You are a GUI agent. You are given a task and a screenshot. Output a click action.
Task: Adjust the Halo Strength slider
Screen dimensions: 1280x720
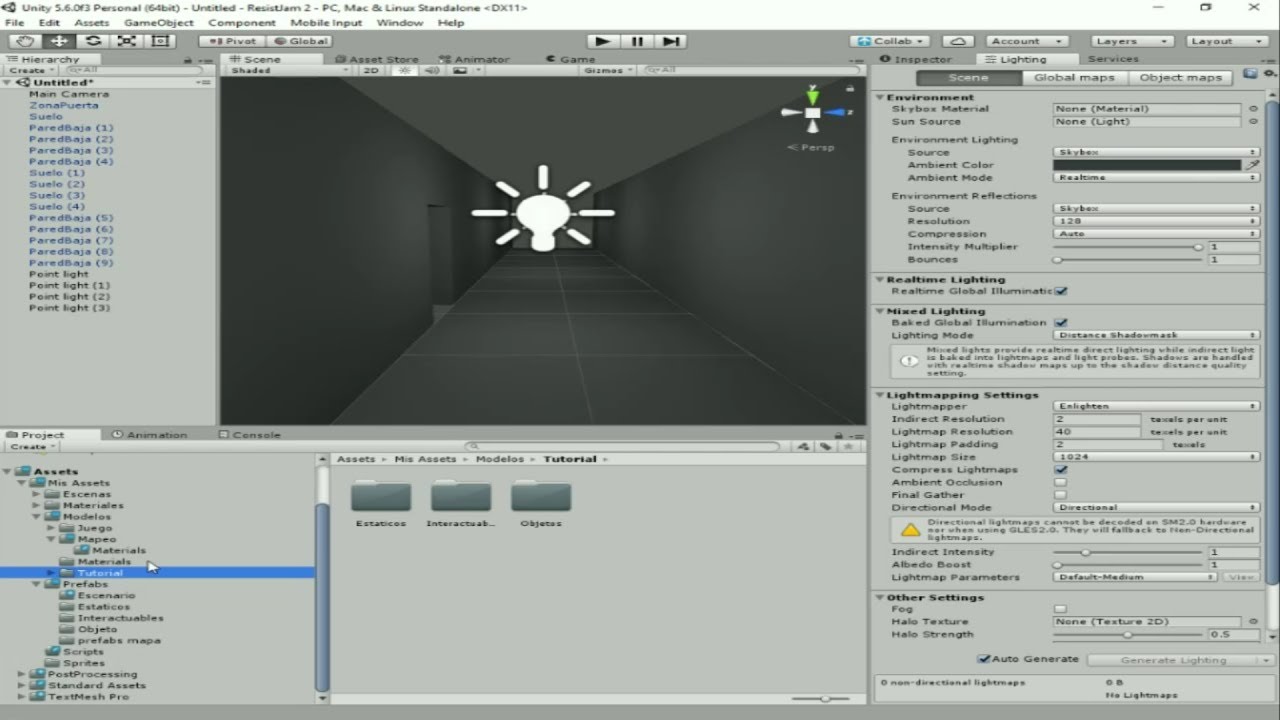(1127, 634)
